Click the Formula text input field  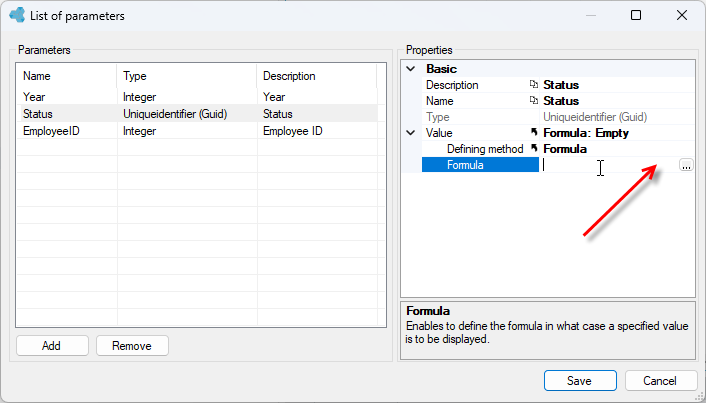(x=609, y=165)
